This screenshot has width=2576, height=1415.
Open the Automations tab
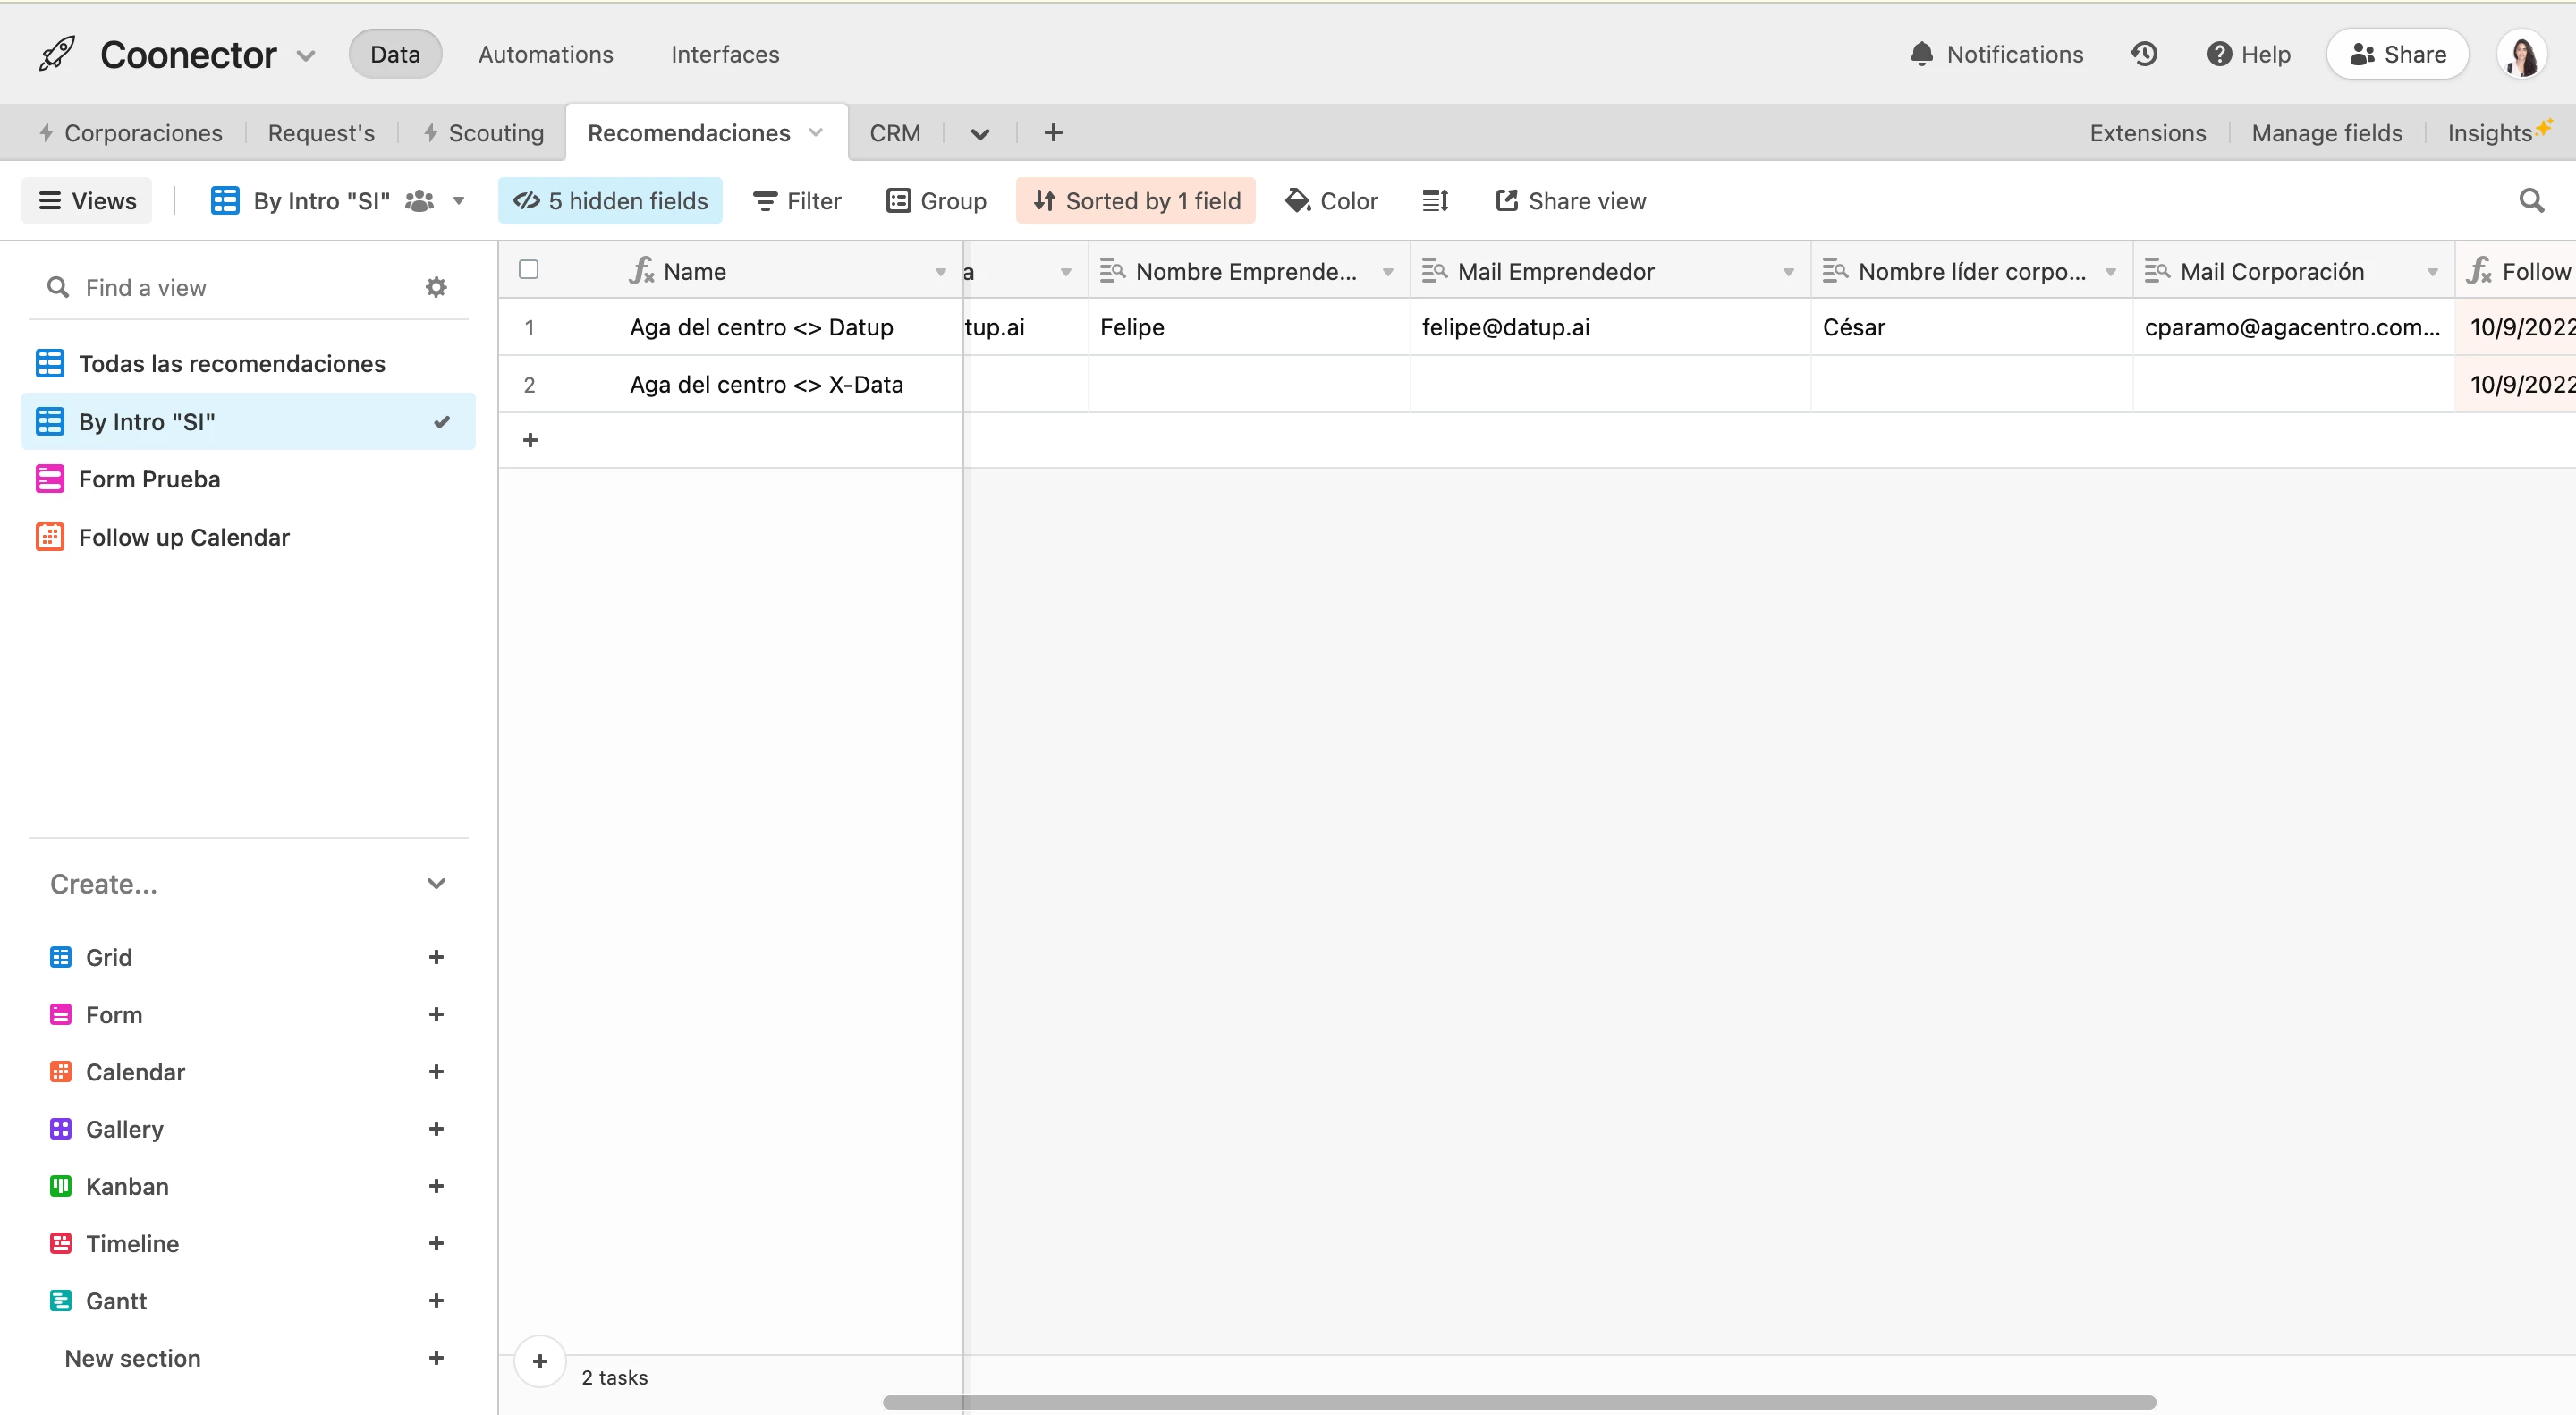[x=545, y=54]
